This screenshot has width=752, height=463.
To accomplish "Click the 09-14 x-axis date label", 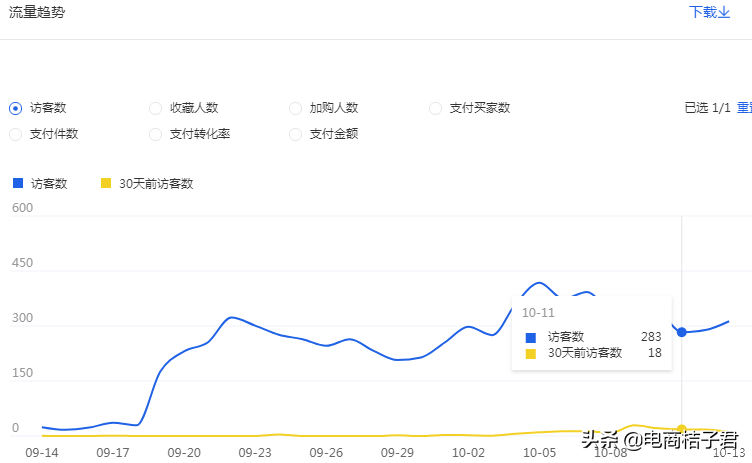I will tap(42, 452).
